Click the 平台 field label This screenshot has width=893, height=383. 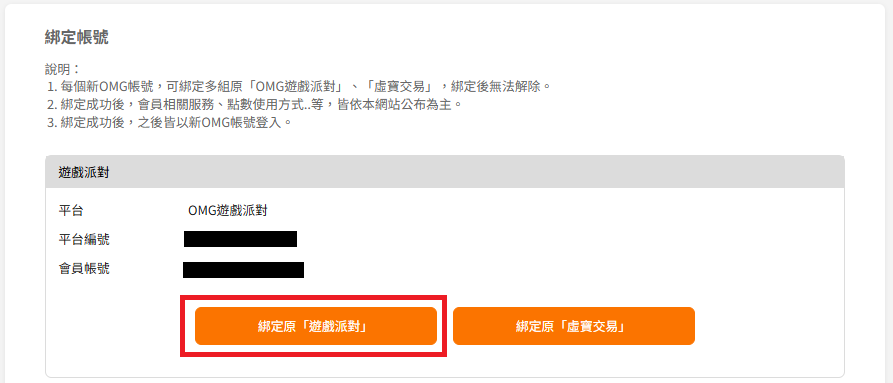(71, 211)
